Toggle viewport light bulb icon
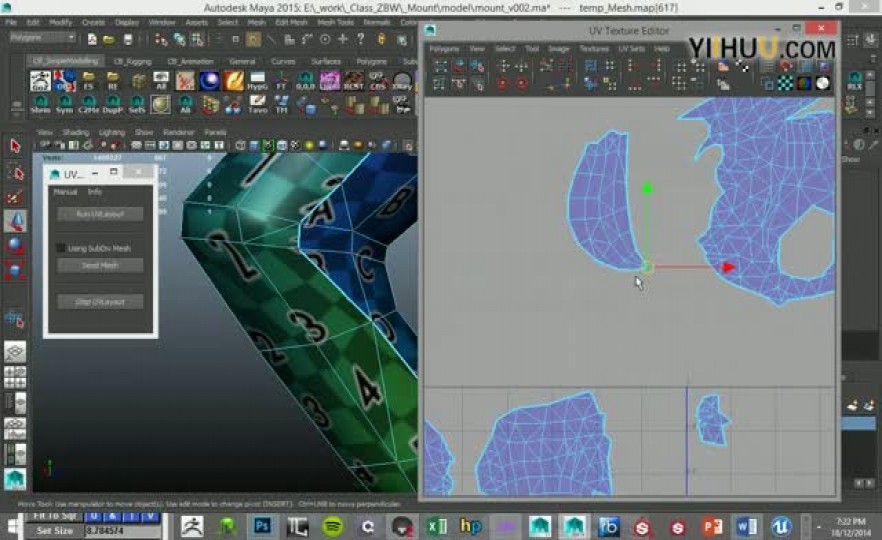 tap(309, 146)
